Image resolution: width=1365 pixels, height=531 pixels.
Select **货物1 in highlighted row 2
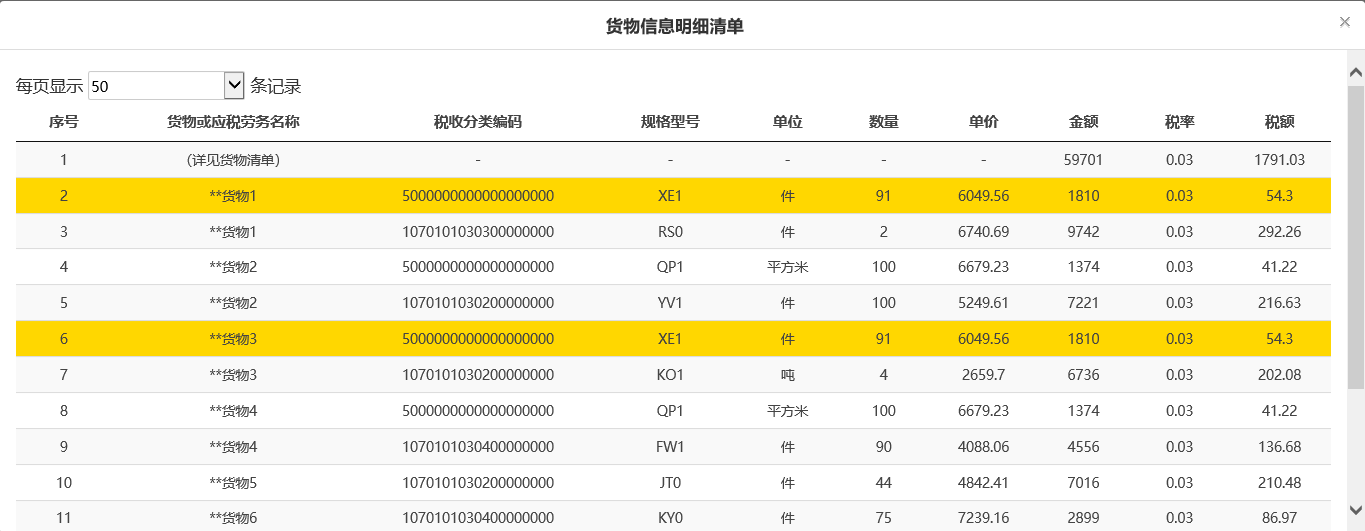[x=233, y=196]
